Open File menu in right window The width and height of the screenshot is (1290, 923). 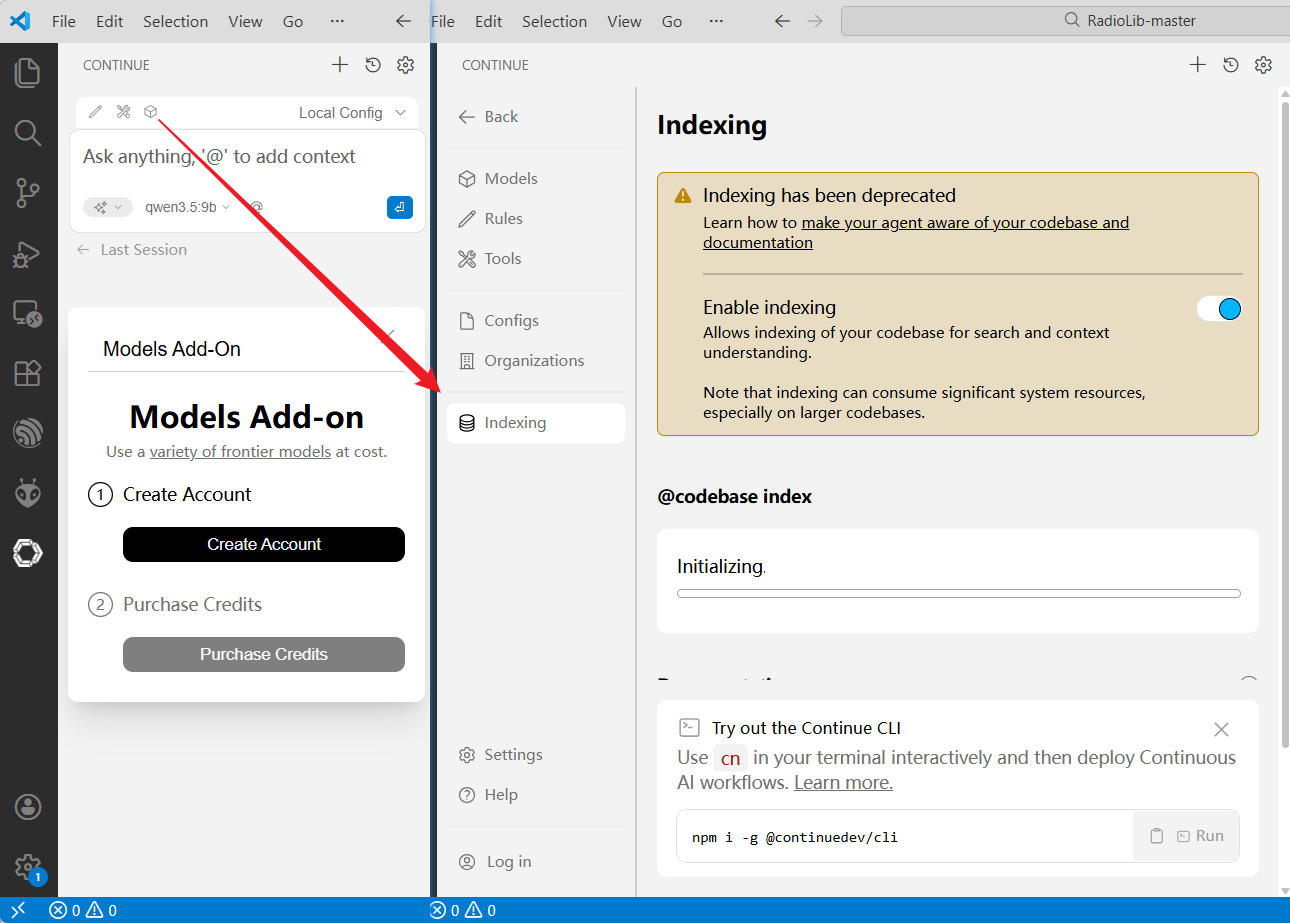tap(443, 21)
